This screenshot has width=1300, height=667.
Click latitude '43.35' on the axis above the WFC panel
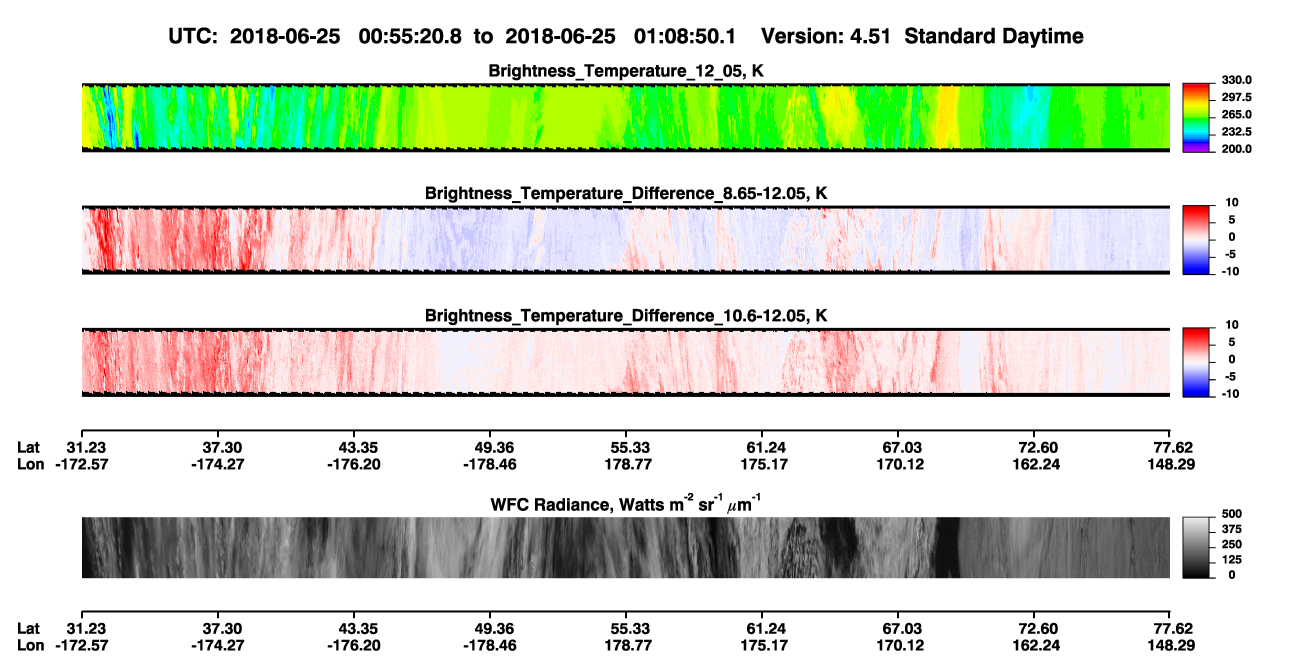[x=358, y=447]
